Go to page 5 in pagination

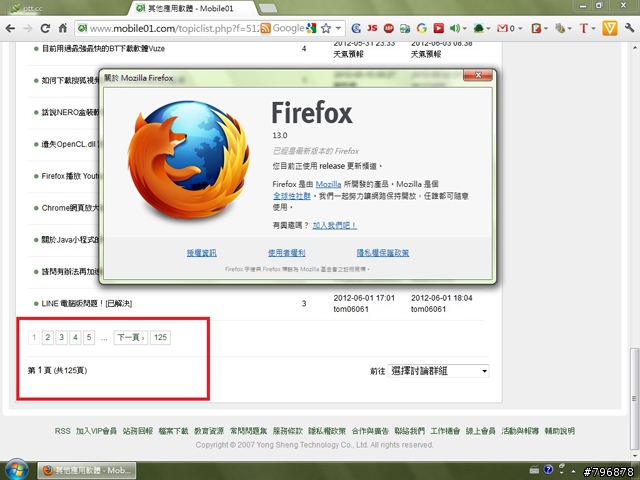point(89,338)
